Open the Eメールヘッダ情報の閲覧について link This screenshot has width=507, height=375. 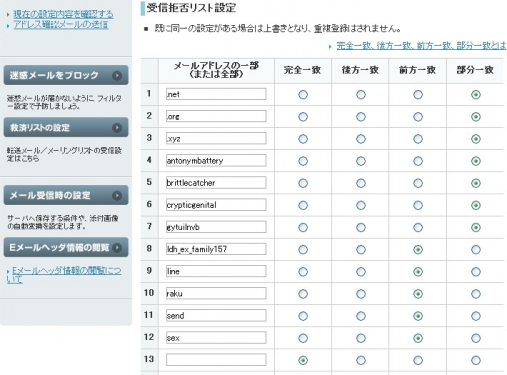[64, 275]
